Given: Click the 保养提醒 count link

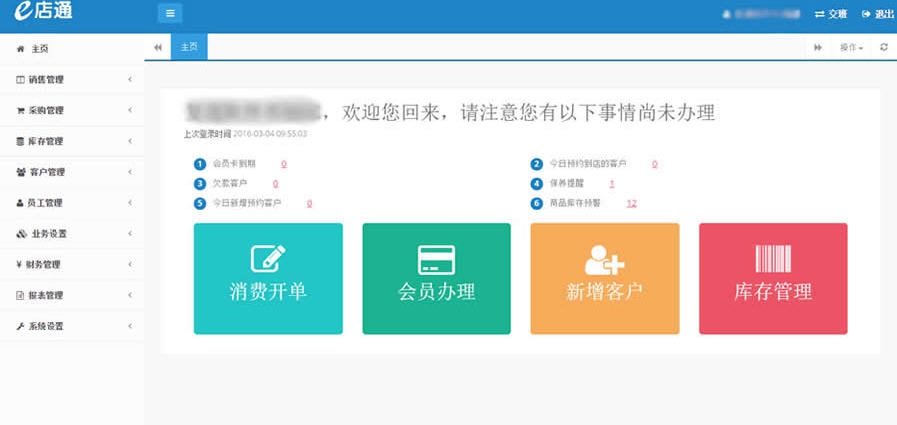Looking at the screenshot, I should [612, 184].
